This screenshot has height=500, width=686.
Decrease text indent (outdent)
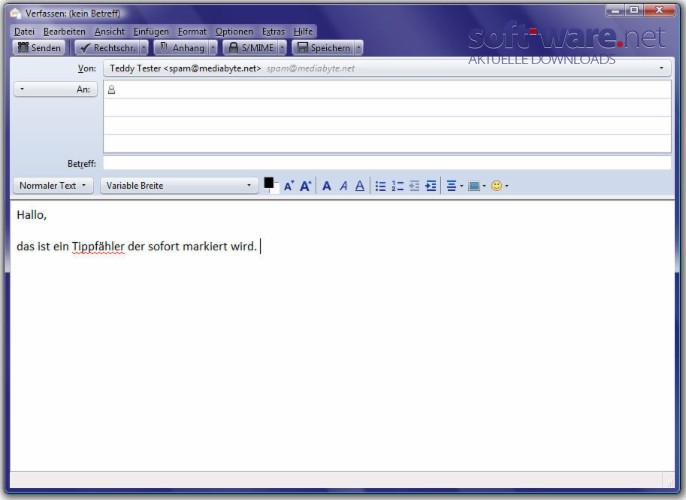point(414,186)
